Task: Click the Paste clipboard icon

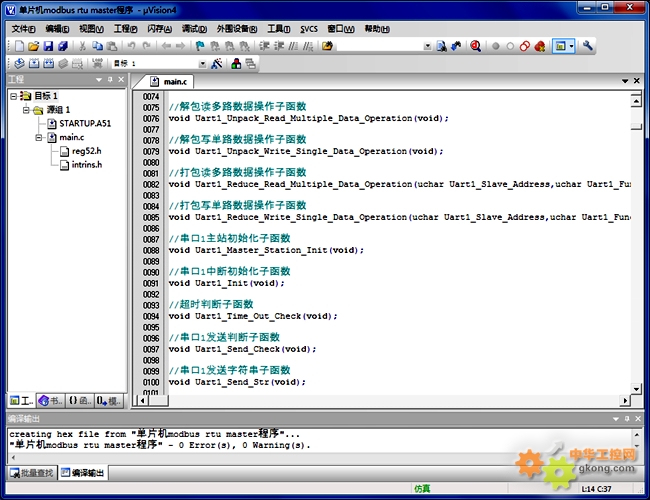Action: click(x=112, y=46)
